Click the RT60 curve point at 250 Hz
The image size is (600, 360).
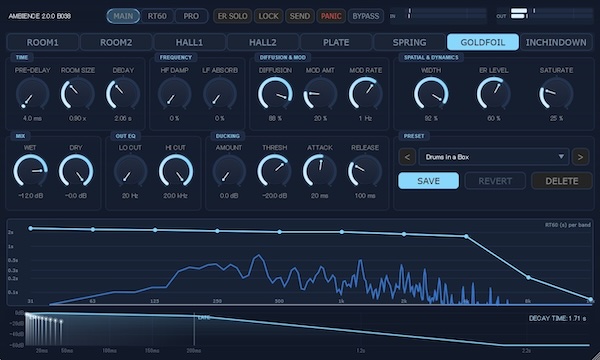pos(217,231)
